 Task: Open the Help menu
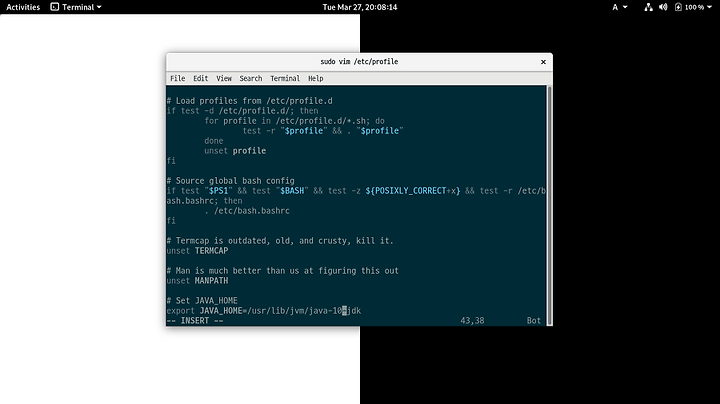(x=315, y=79)
